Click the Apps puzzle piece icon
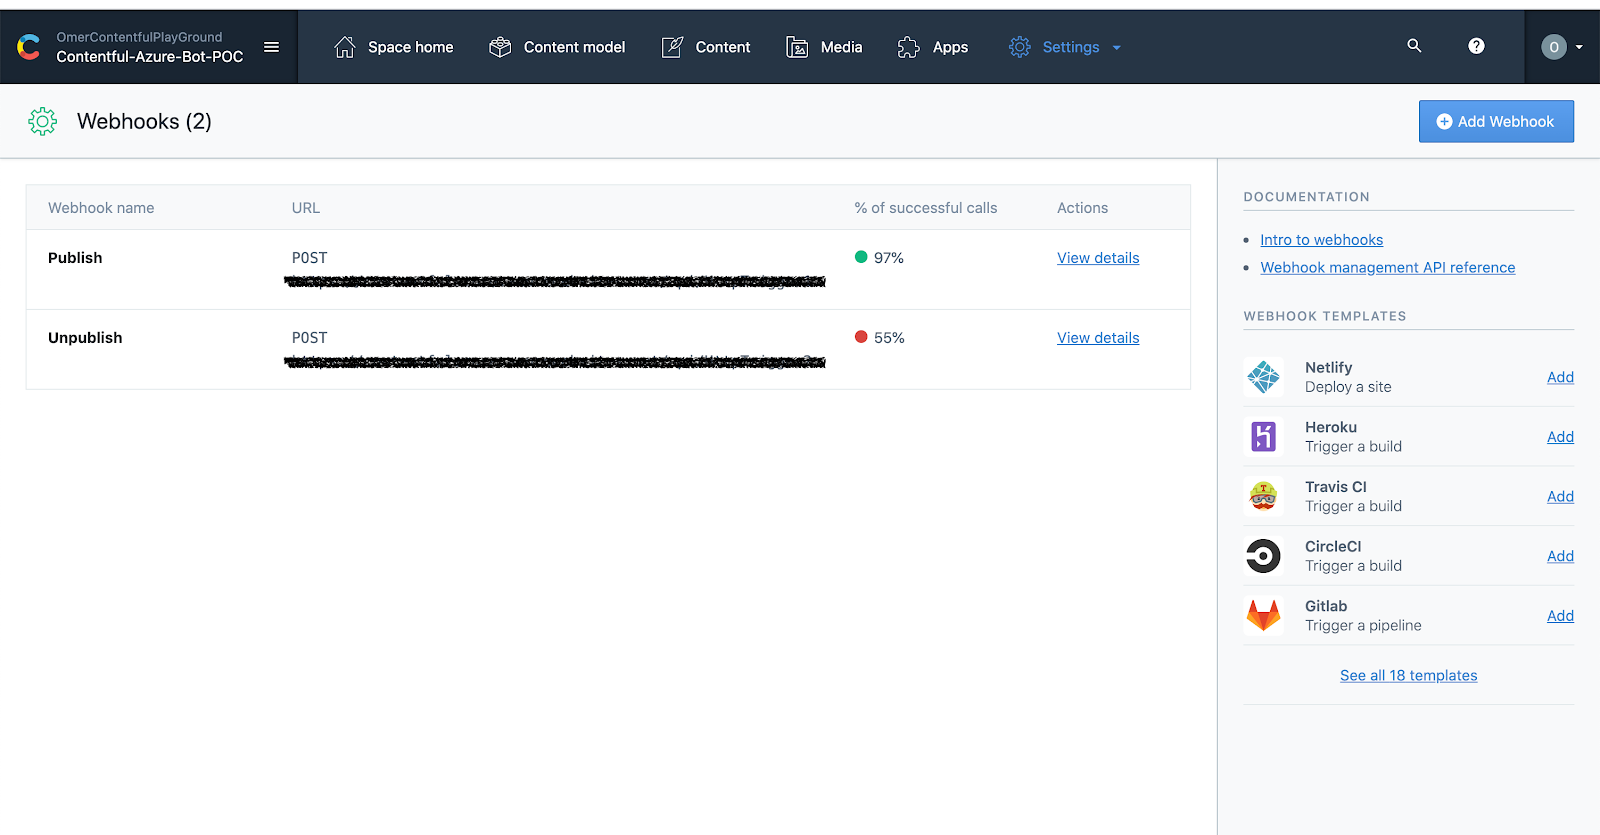This screenshot has width=1600, height=835. coord(908,47)
